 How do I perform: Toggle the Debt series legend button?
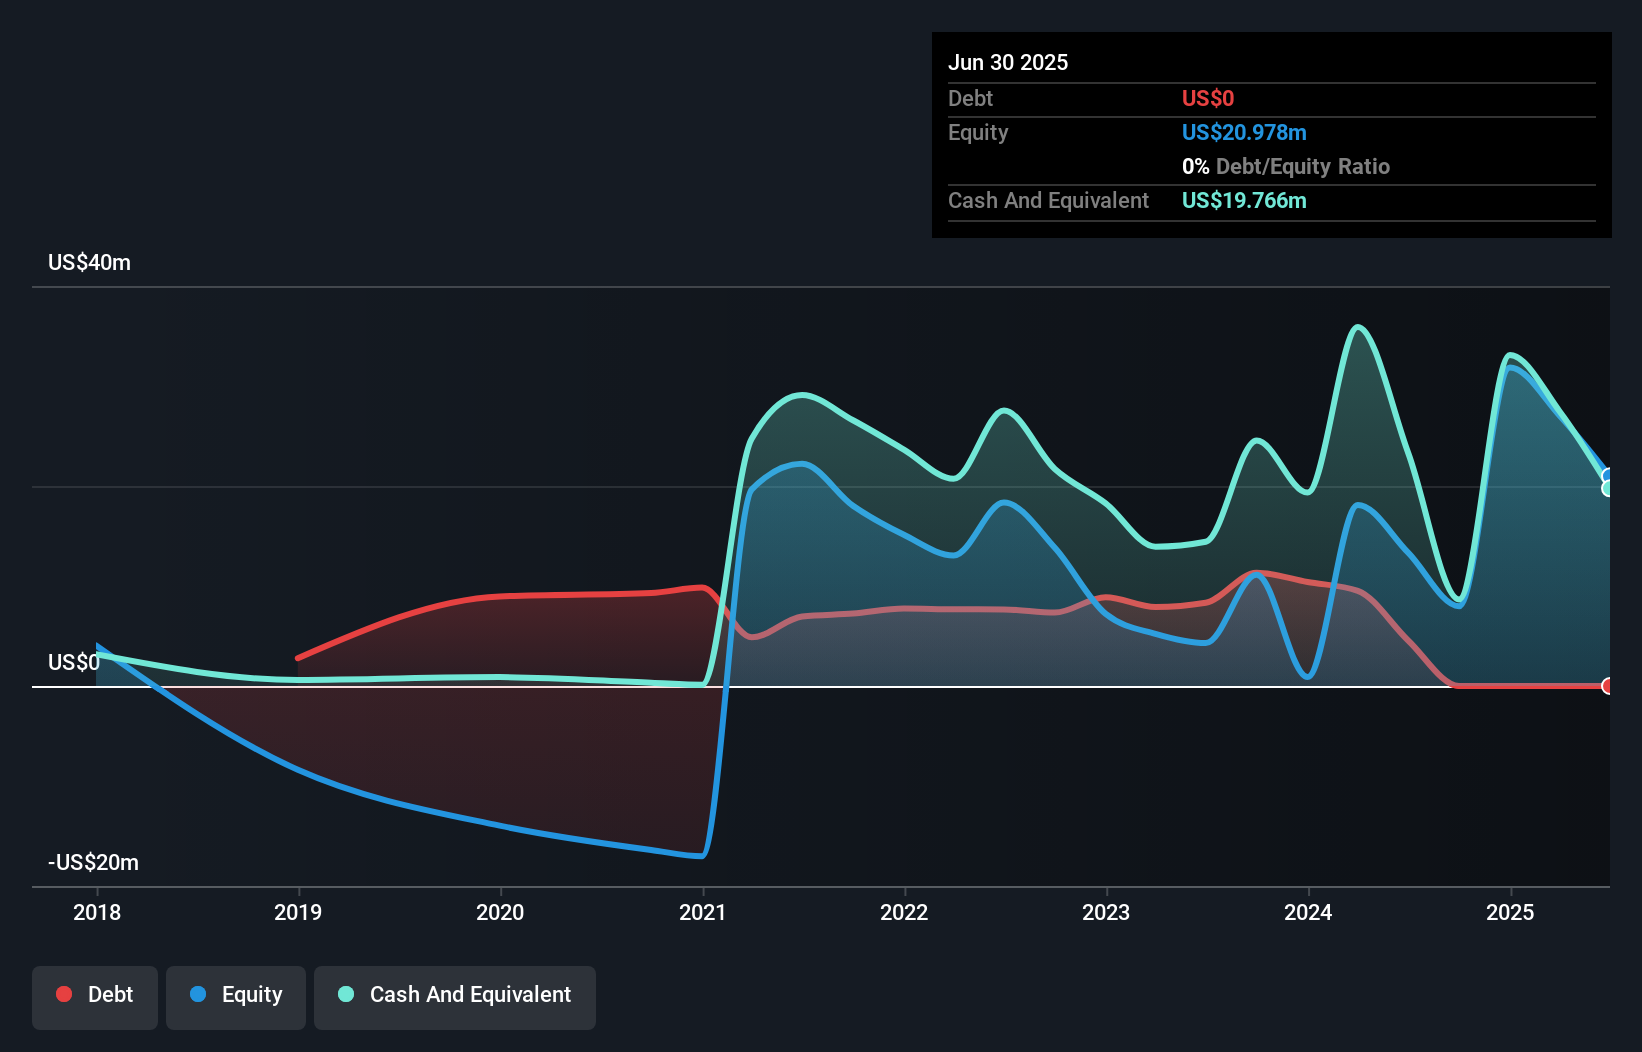point(95,997)
